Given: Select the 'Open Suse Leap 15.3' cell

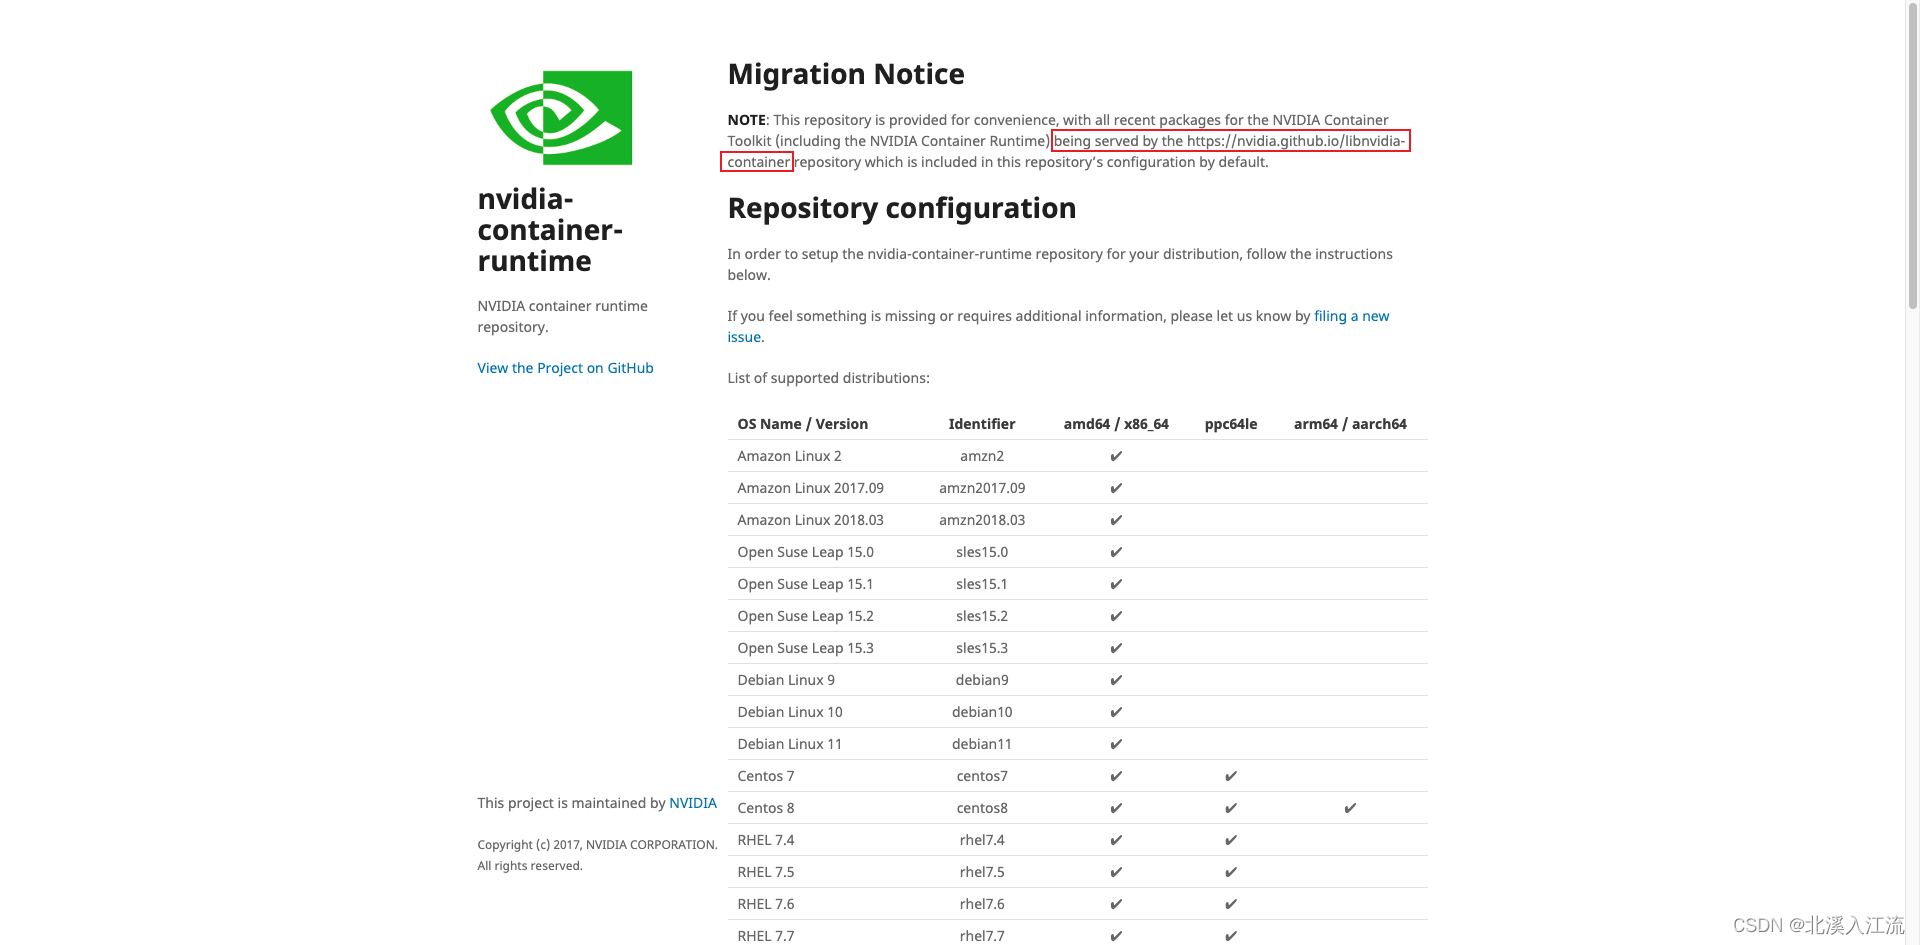Looking at the screenshot, I should 806,648.
